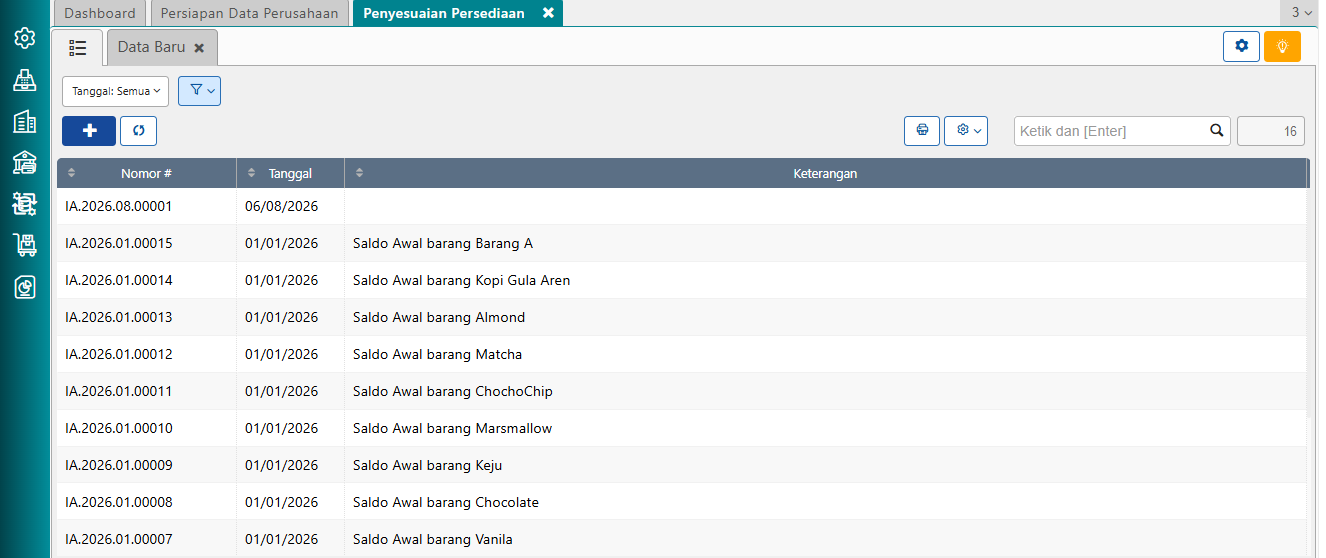Open the Data Baru sub-tab
Screen dimensions: 1326x558
151,47
